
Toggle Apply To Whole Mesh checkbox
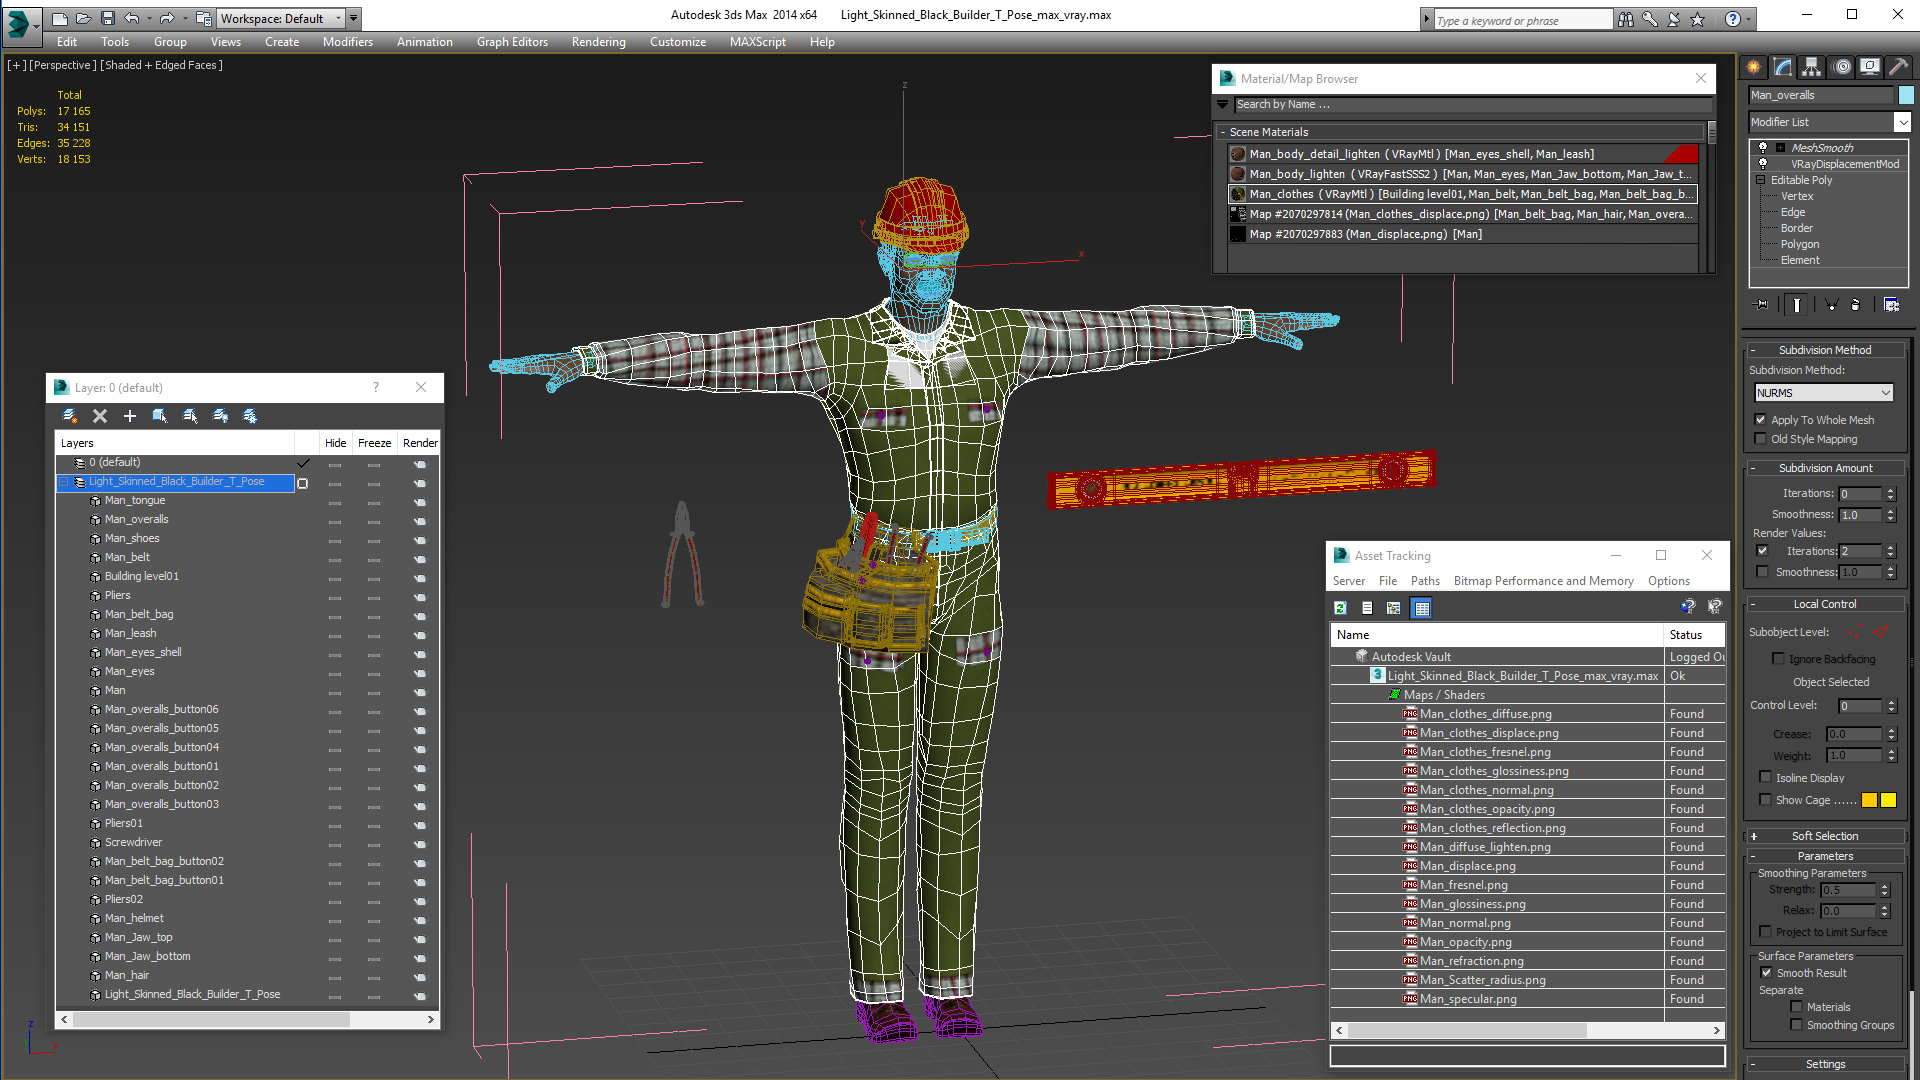point(1761,420)
